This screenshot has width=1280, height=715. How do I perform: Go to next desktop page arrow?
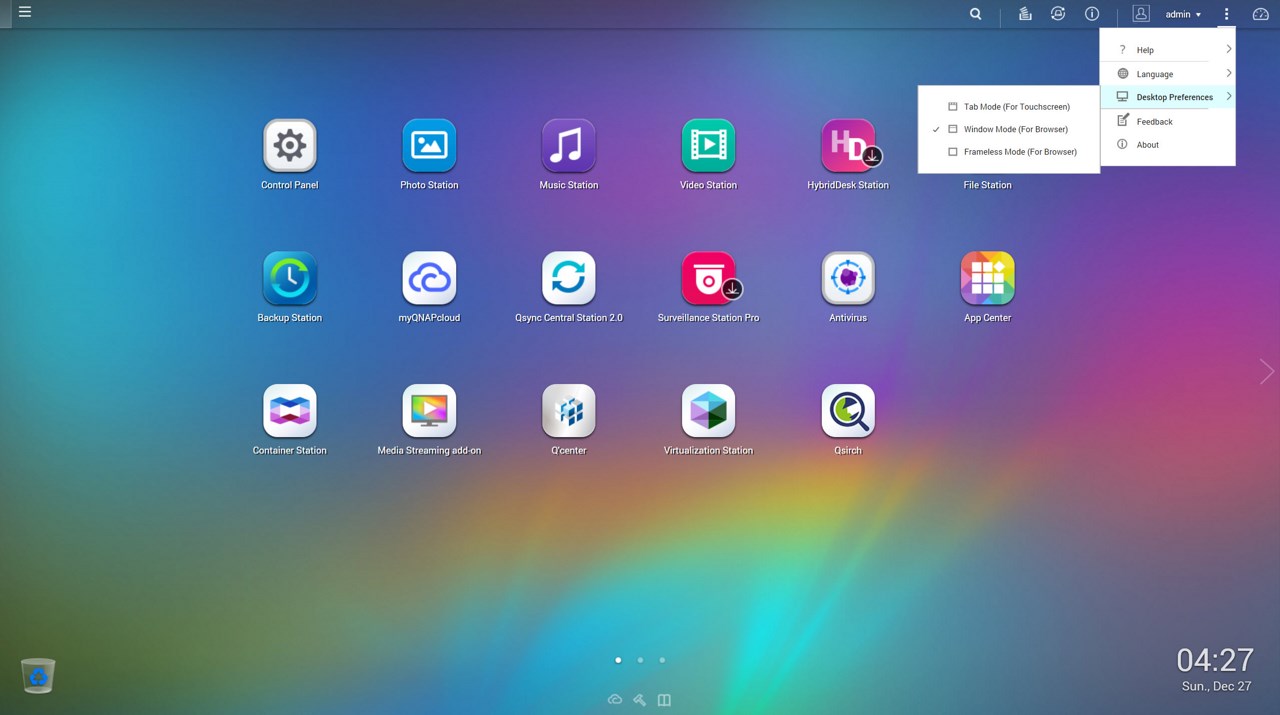coord(1267,371)
